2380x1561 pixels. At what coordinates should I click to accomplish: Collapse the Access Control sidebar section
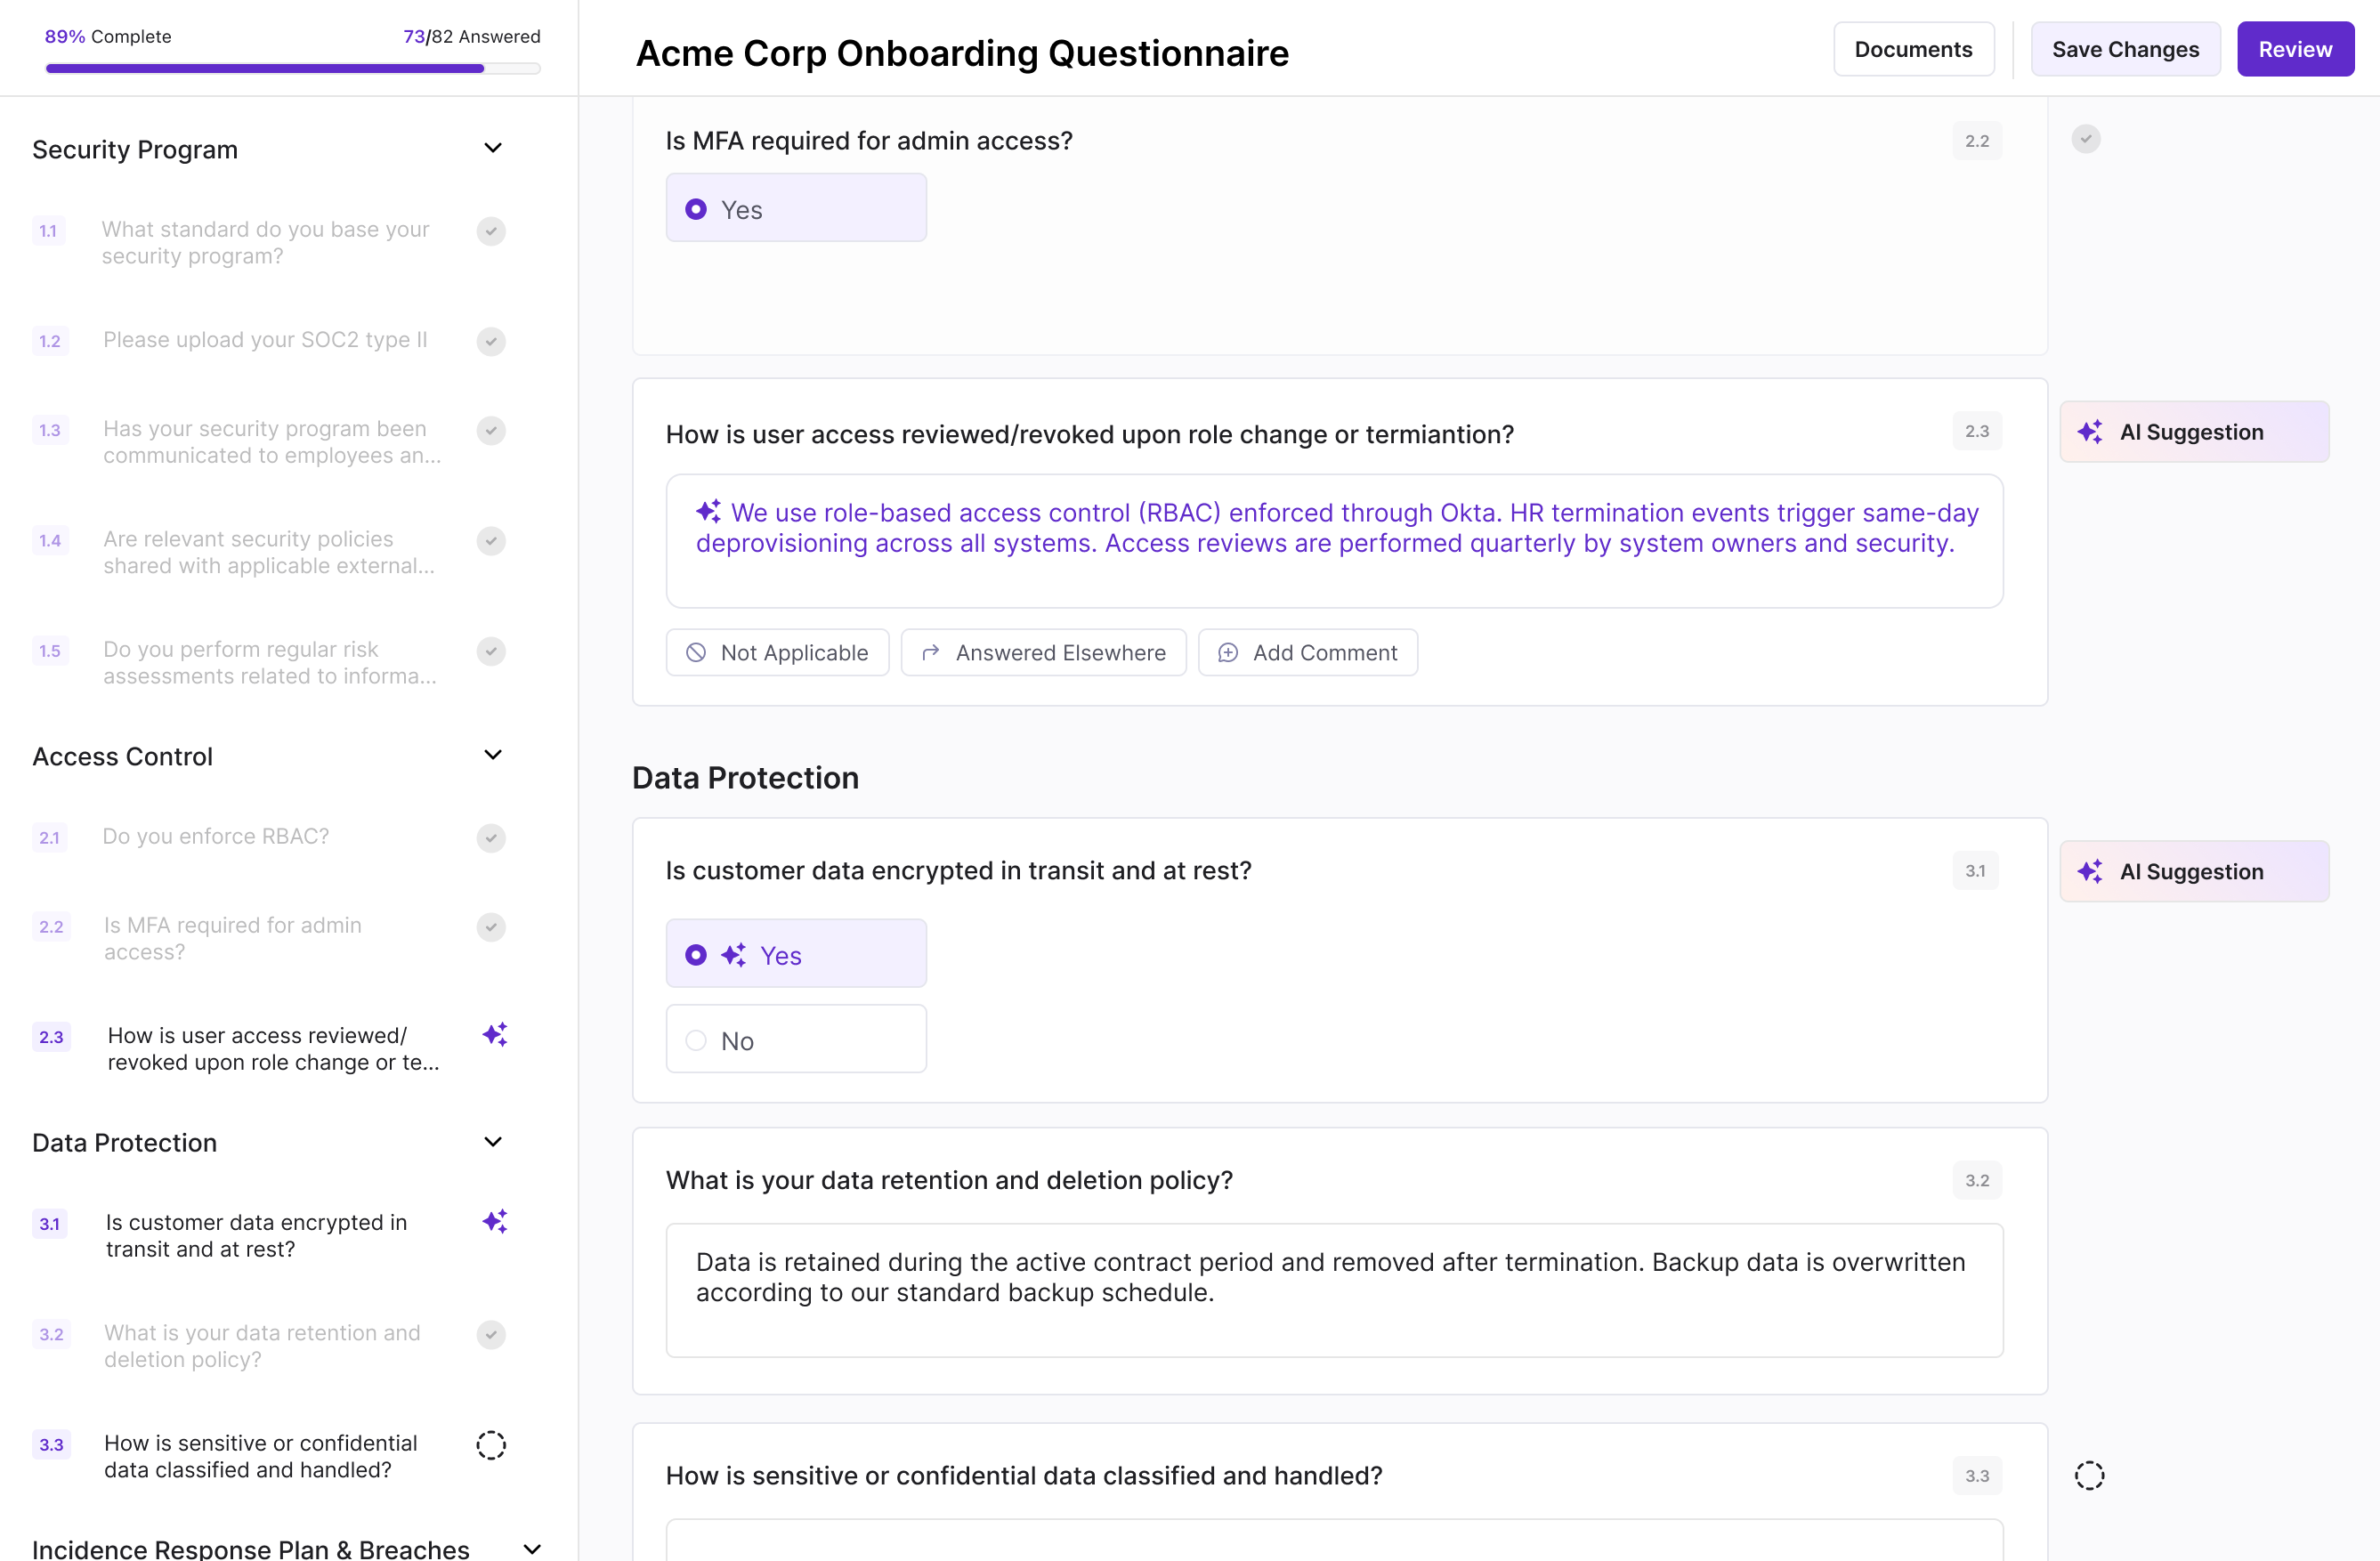(493, 755)
